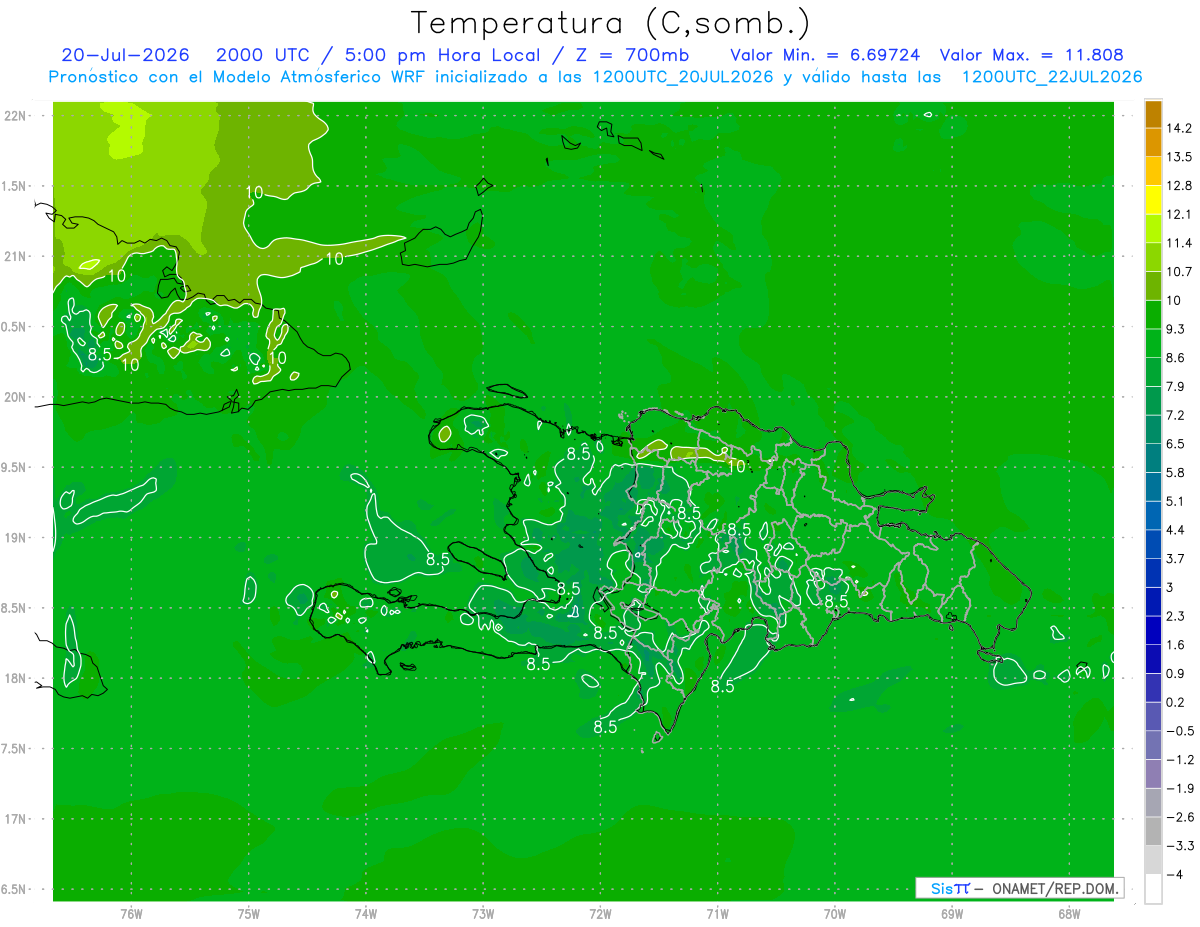Select the dark blue legend swatch between 0.9 and 1.6

coord(1153,660)
